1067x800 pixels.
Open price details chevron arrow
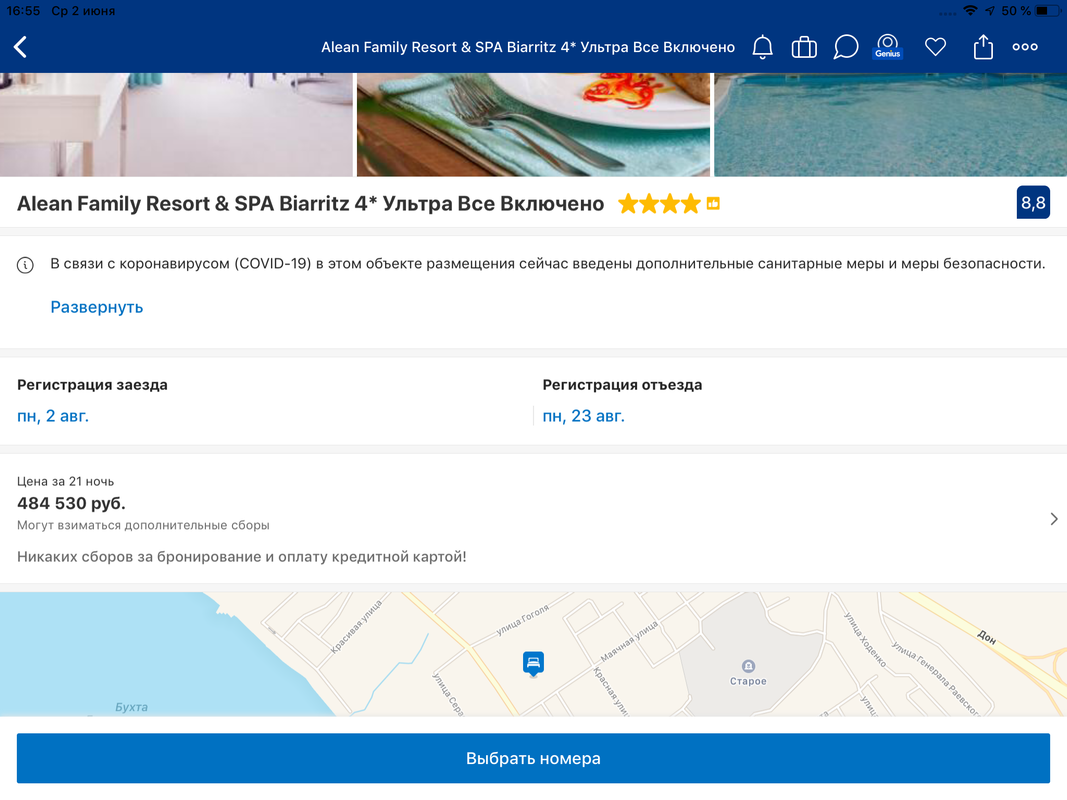tap(1053, 519)
